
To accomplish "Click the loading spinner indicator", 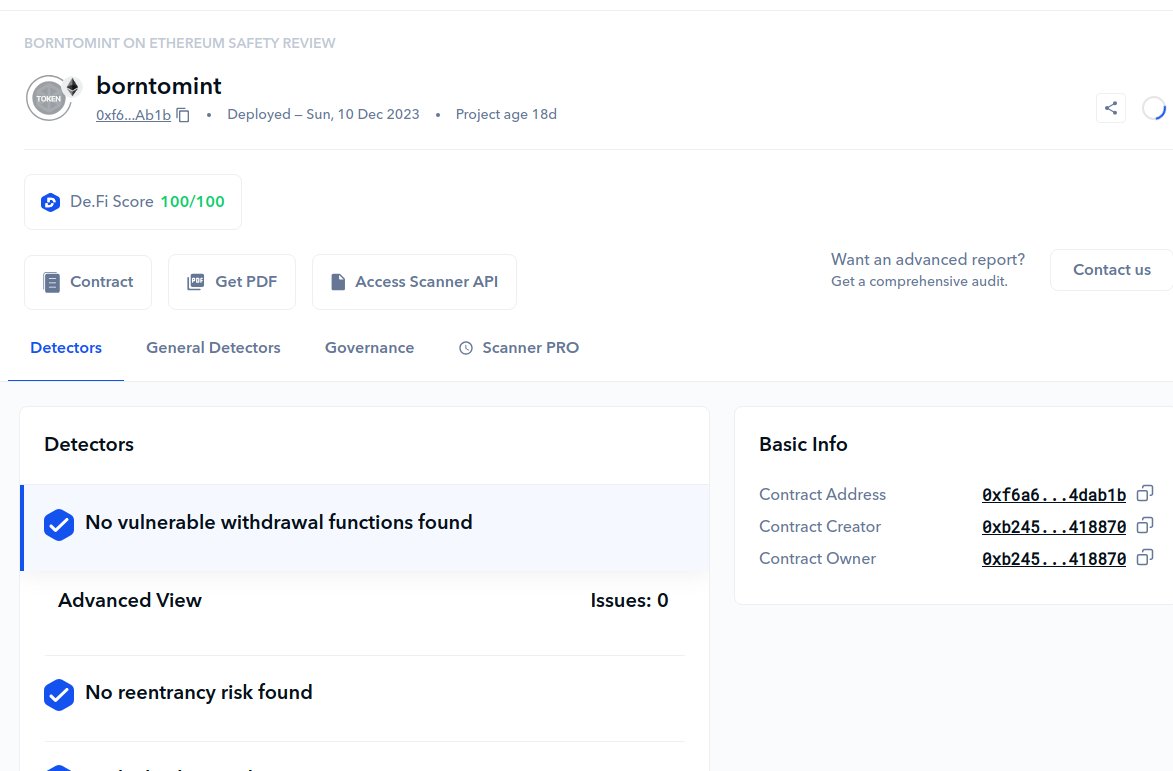I will 1154,108.
